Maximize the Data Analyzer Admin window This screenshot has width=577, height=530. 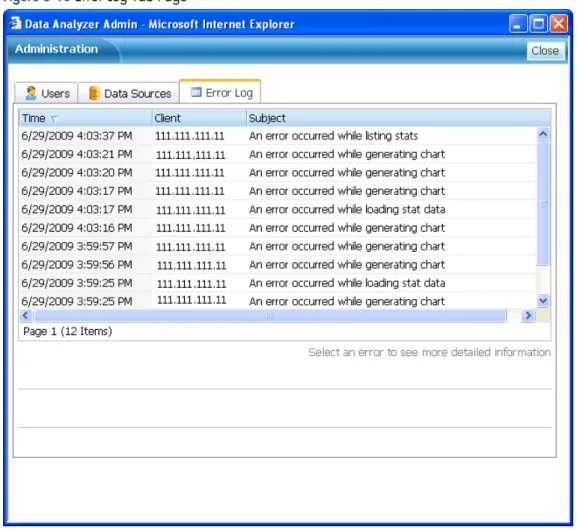tap(538, 24)
